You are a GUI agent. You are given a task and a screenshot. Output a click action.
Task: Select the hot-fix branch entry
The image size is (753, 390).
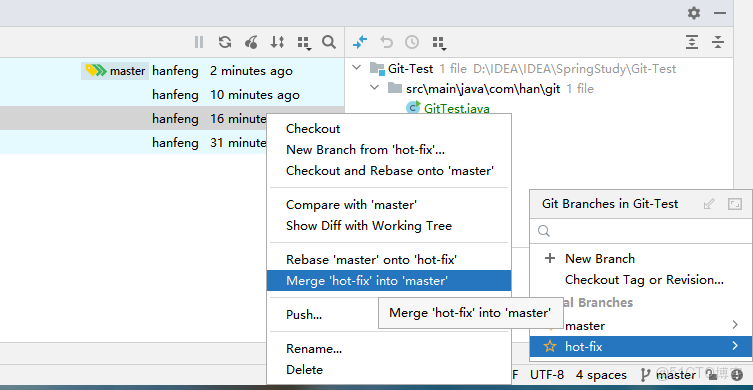click(641, 346)
